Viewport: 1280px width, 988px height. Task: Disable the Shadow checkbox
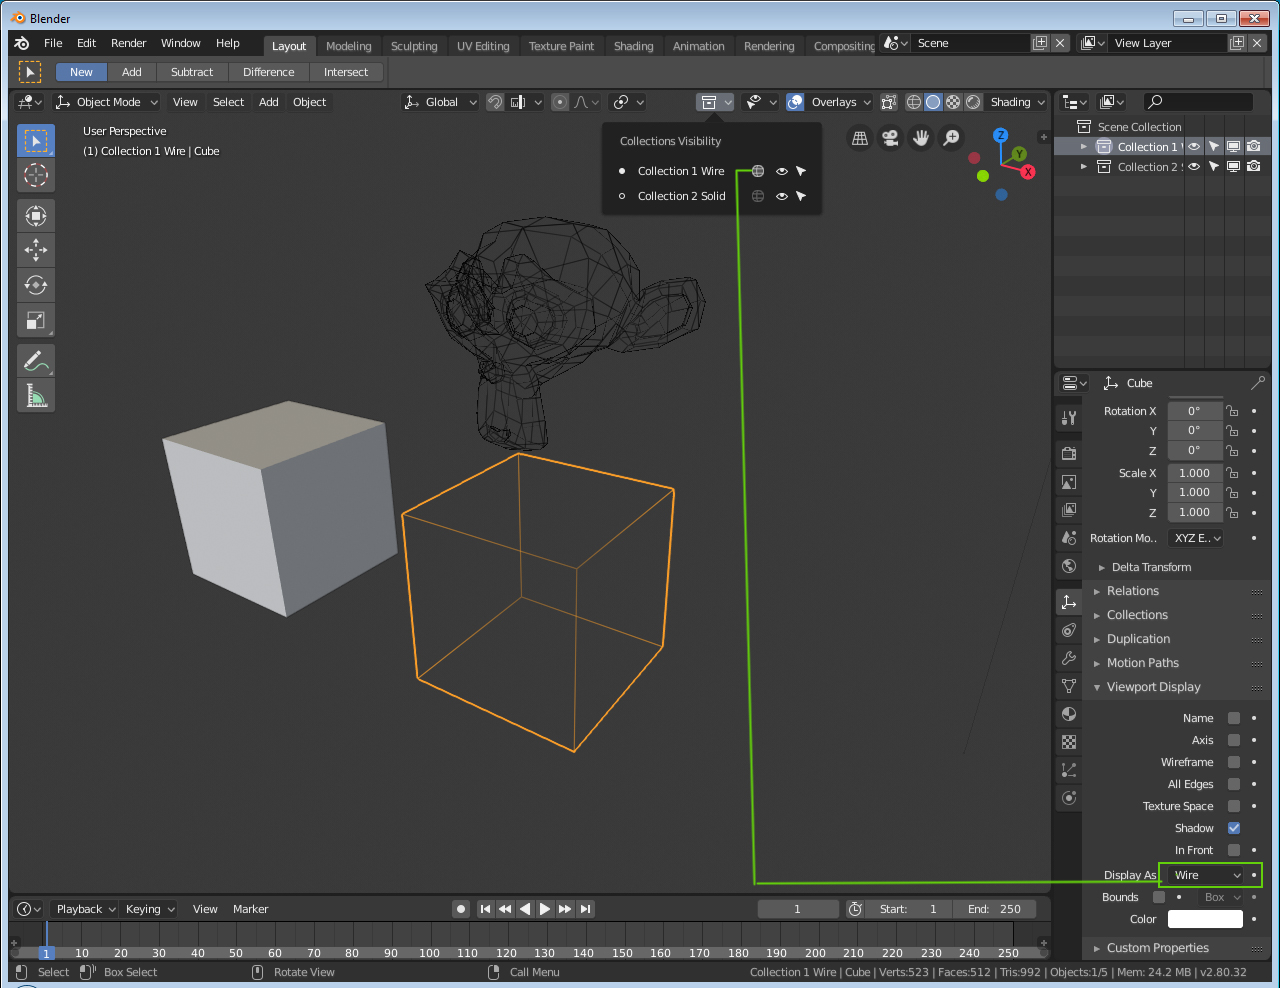[x=1234, y=828]
